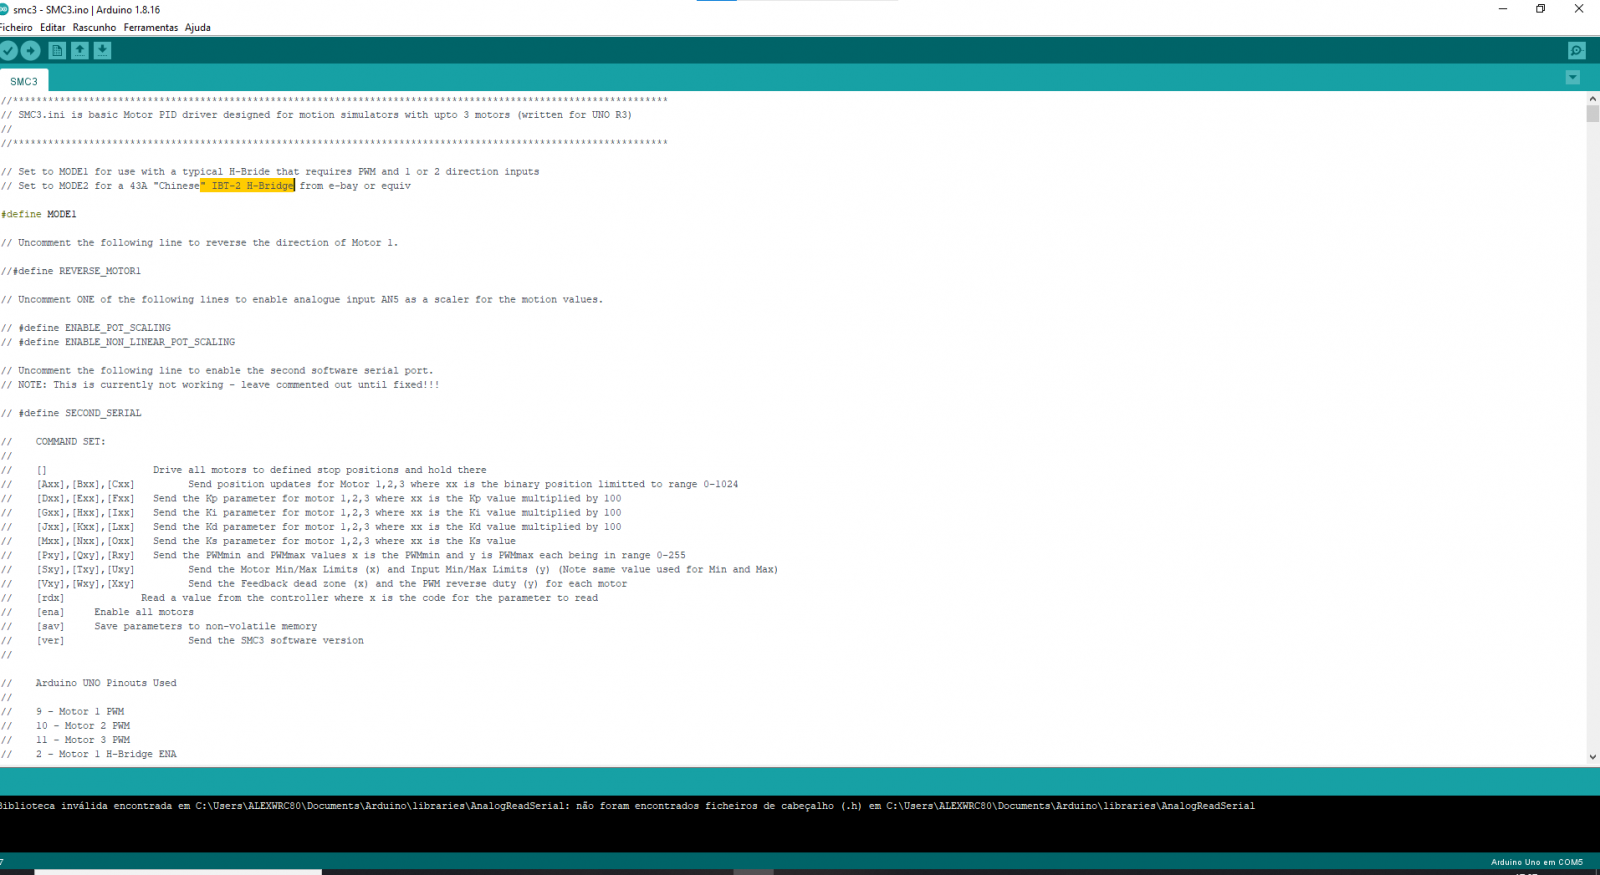Click the "NOTE: This is currently not working" comment
This screenshot has width=1600, height=875.
click(x=220, y=385)
